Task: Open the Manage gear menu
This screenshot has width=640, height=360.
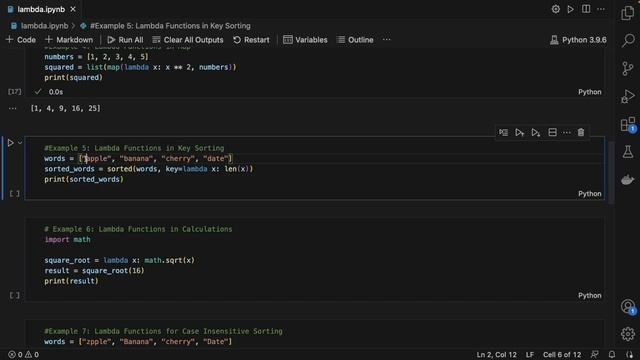Action: (628, 334)
